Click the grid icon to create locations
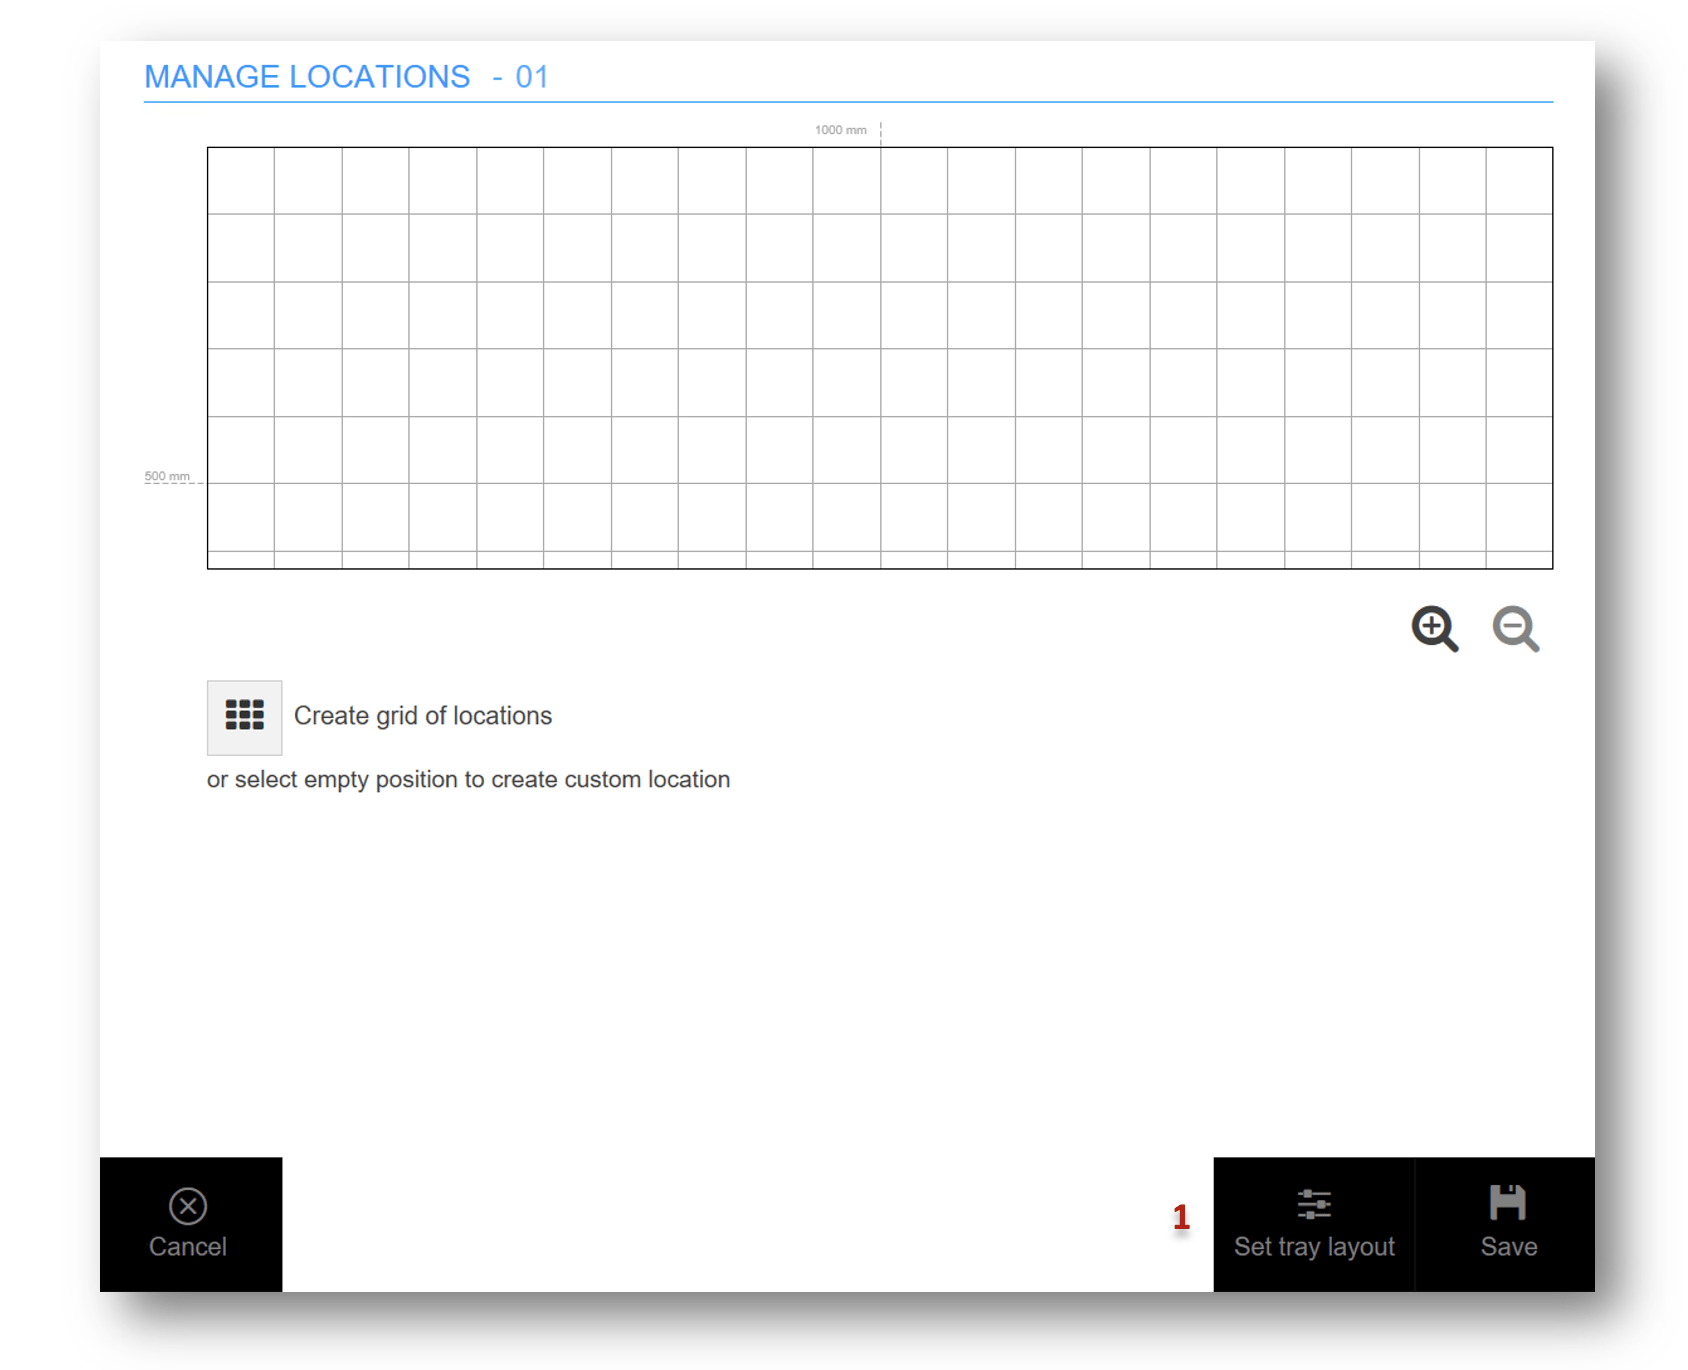This screenshot has width=1688, height=1370. coord(244,717)
